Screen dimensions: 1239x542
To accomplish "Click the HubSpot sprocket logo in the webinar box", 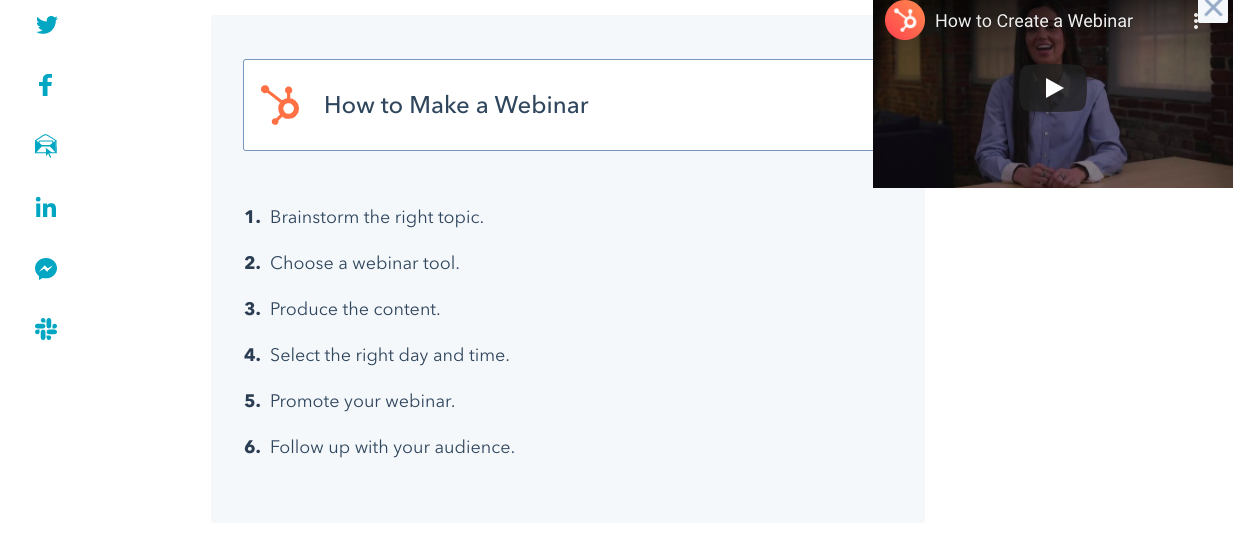I will click(281, 105).
